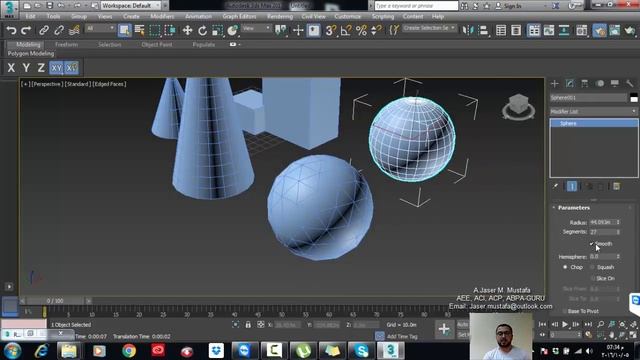Select the Chop radio button
This screenshot has width=640, height=360.
(x=565, y=267)
